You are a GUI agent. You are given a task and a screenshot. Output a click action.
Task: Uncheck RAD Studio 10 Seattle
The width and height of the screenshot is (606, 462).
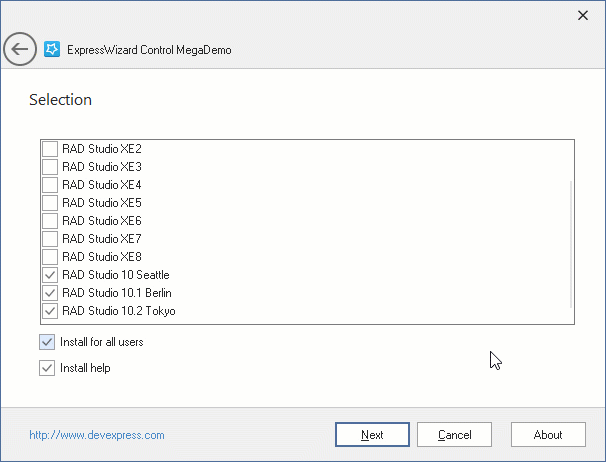[x=50, y=275]
